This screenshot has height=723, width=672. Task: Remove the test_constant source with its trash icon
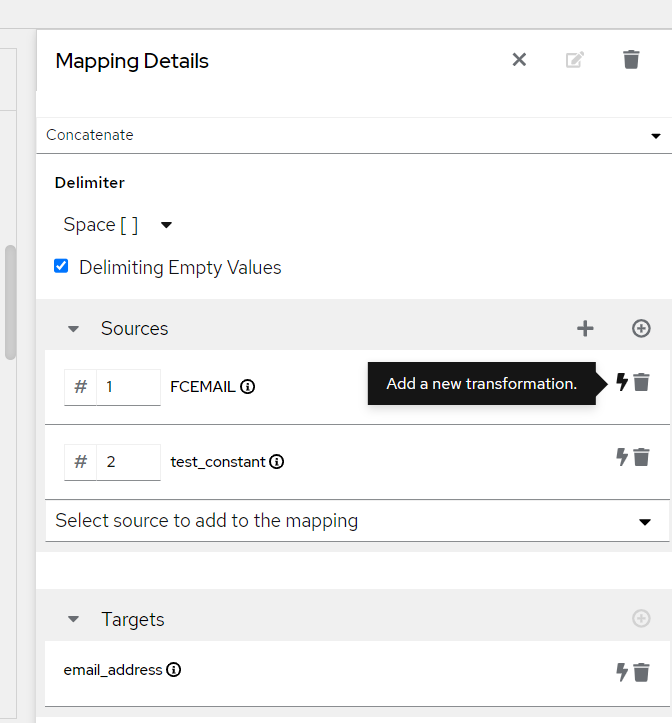click(642, 457)
